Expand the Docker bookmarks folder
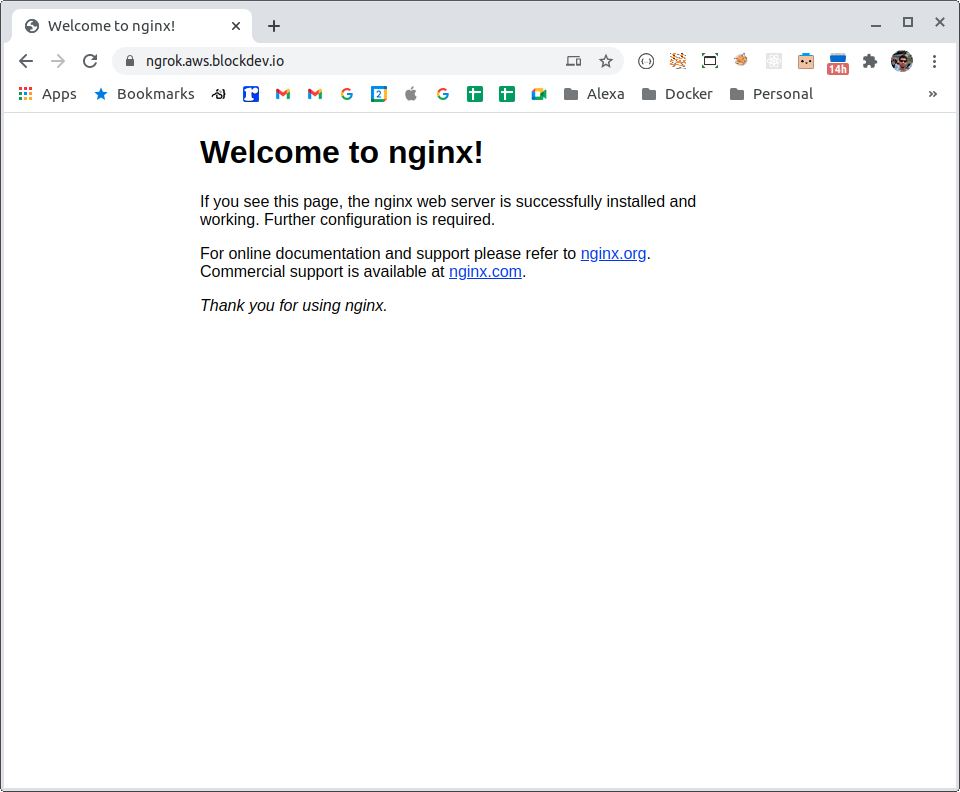The height and width of the screenshot is (792, 960). coord(677,94)
